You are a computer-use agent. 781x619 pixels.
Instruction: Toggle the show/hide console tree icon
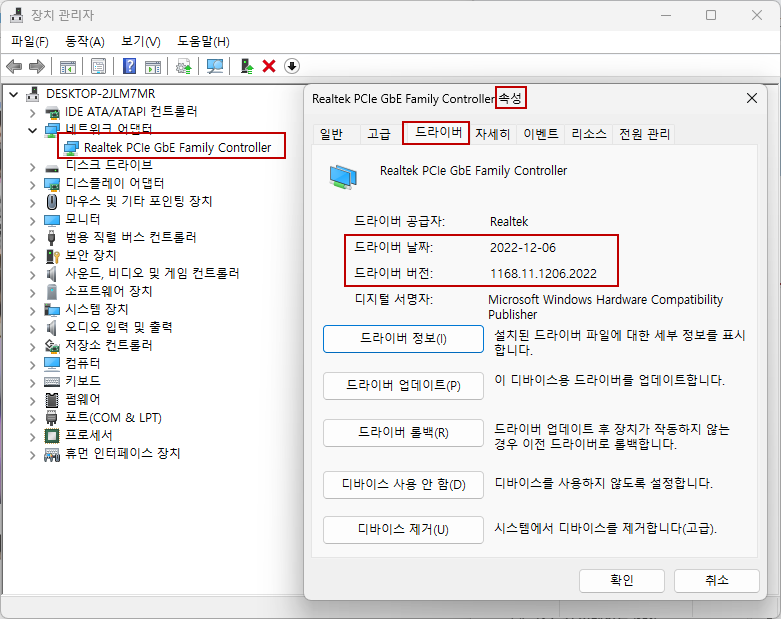click(68, 66)
